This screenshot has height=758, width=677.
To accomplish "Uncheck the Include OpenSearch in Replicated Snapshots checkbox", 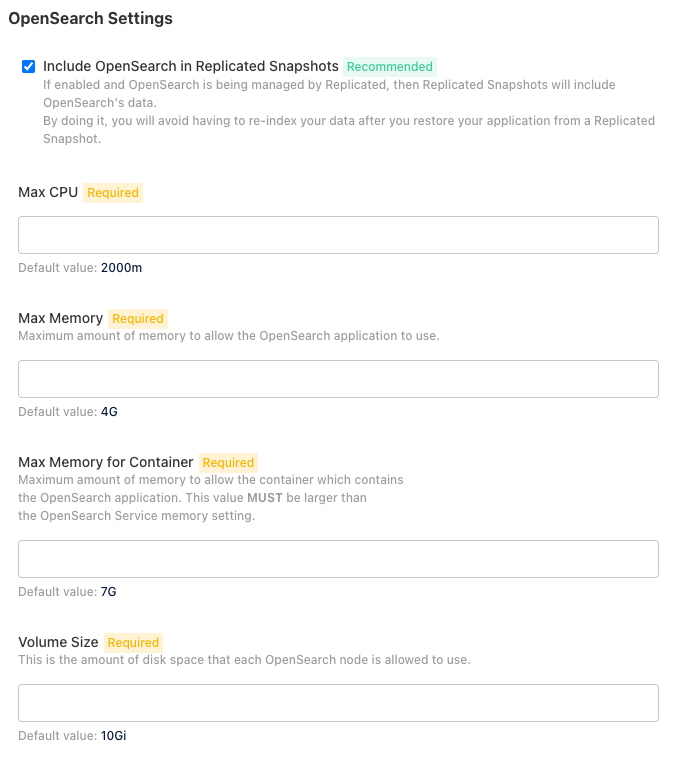I will click(x=29, y=66).
